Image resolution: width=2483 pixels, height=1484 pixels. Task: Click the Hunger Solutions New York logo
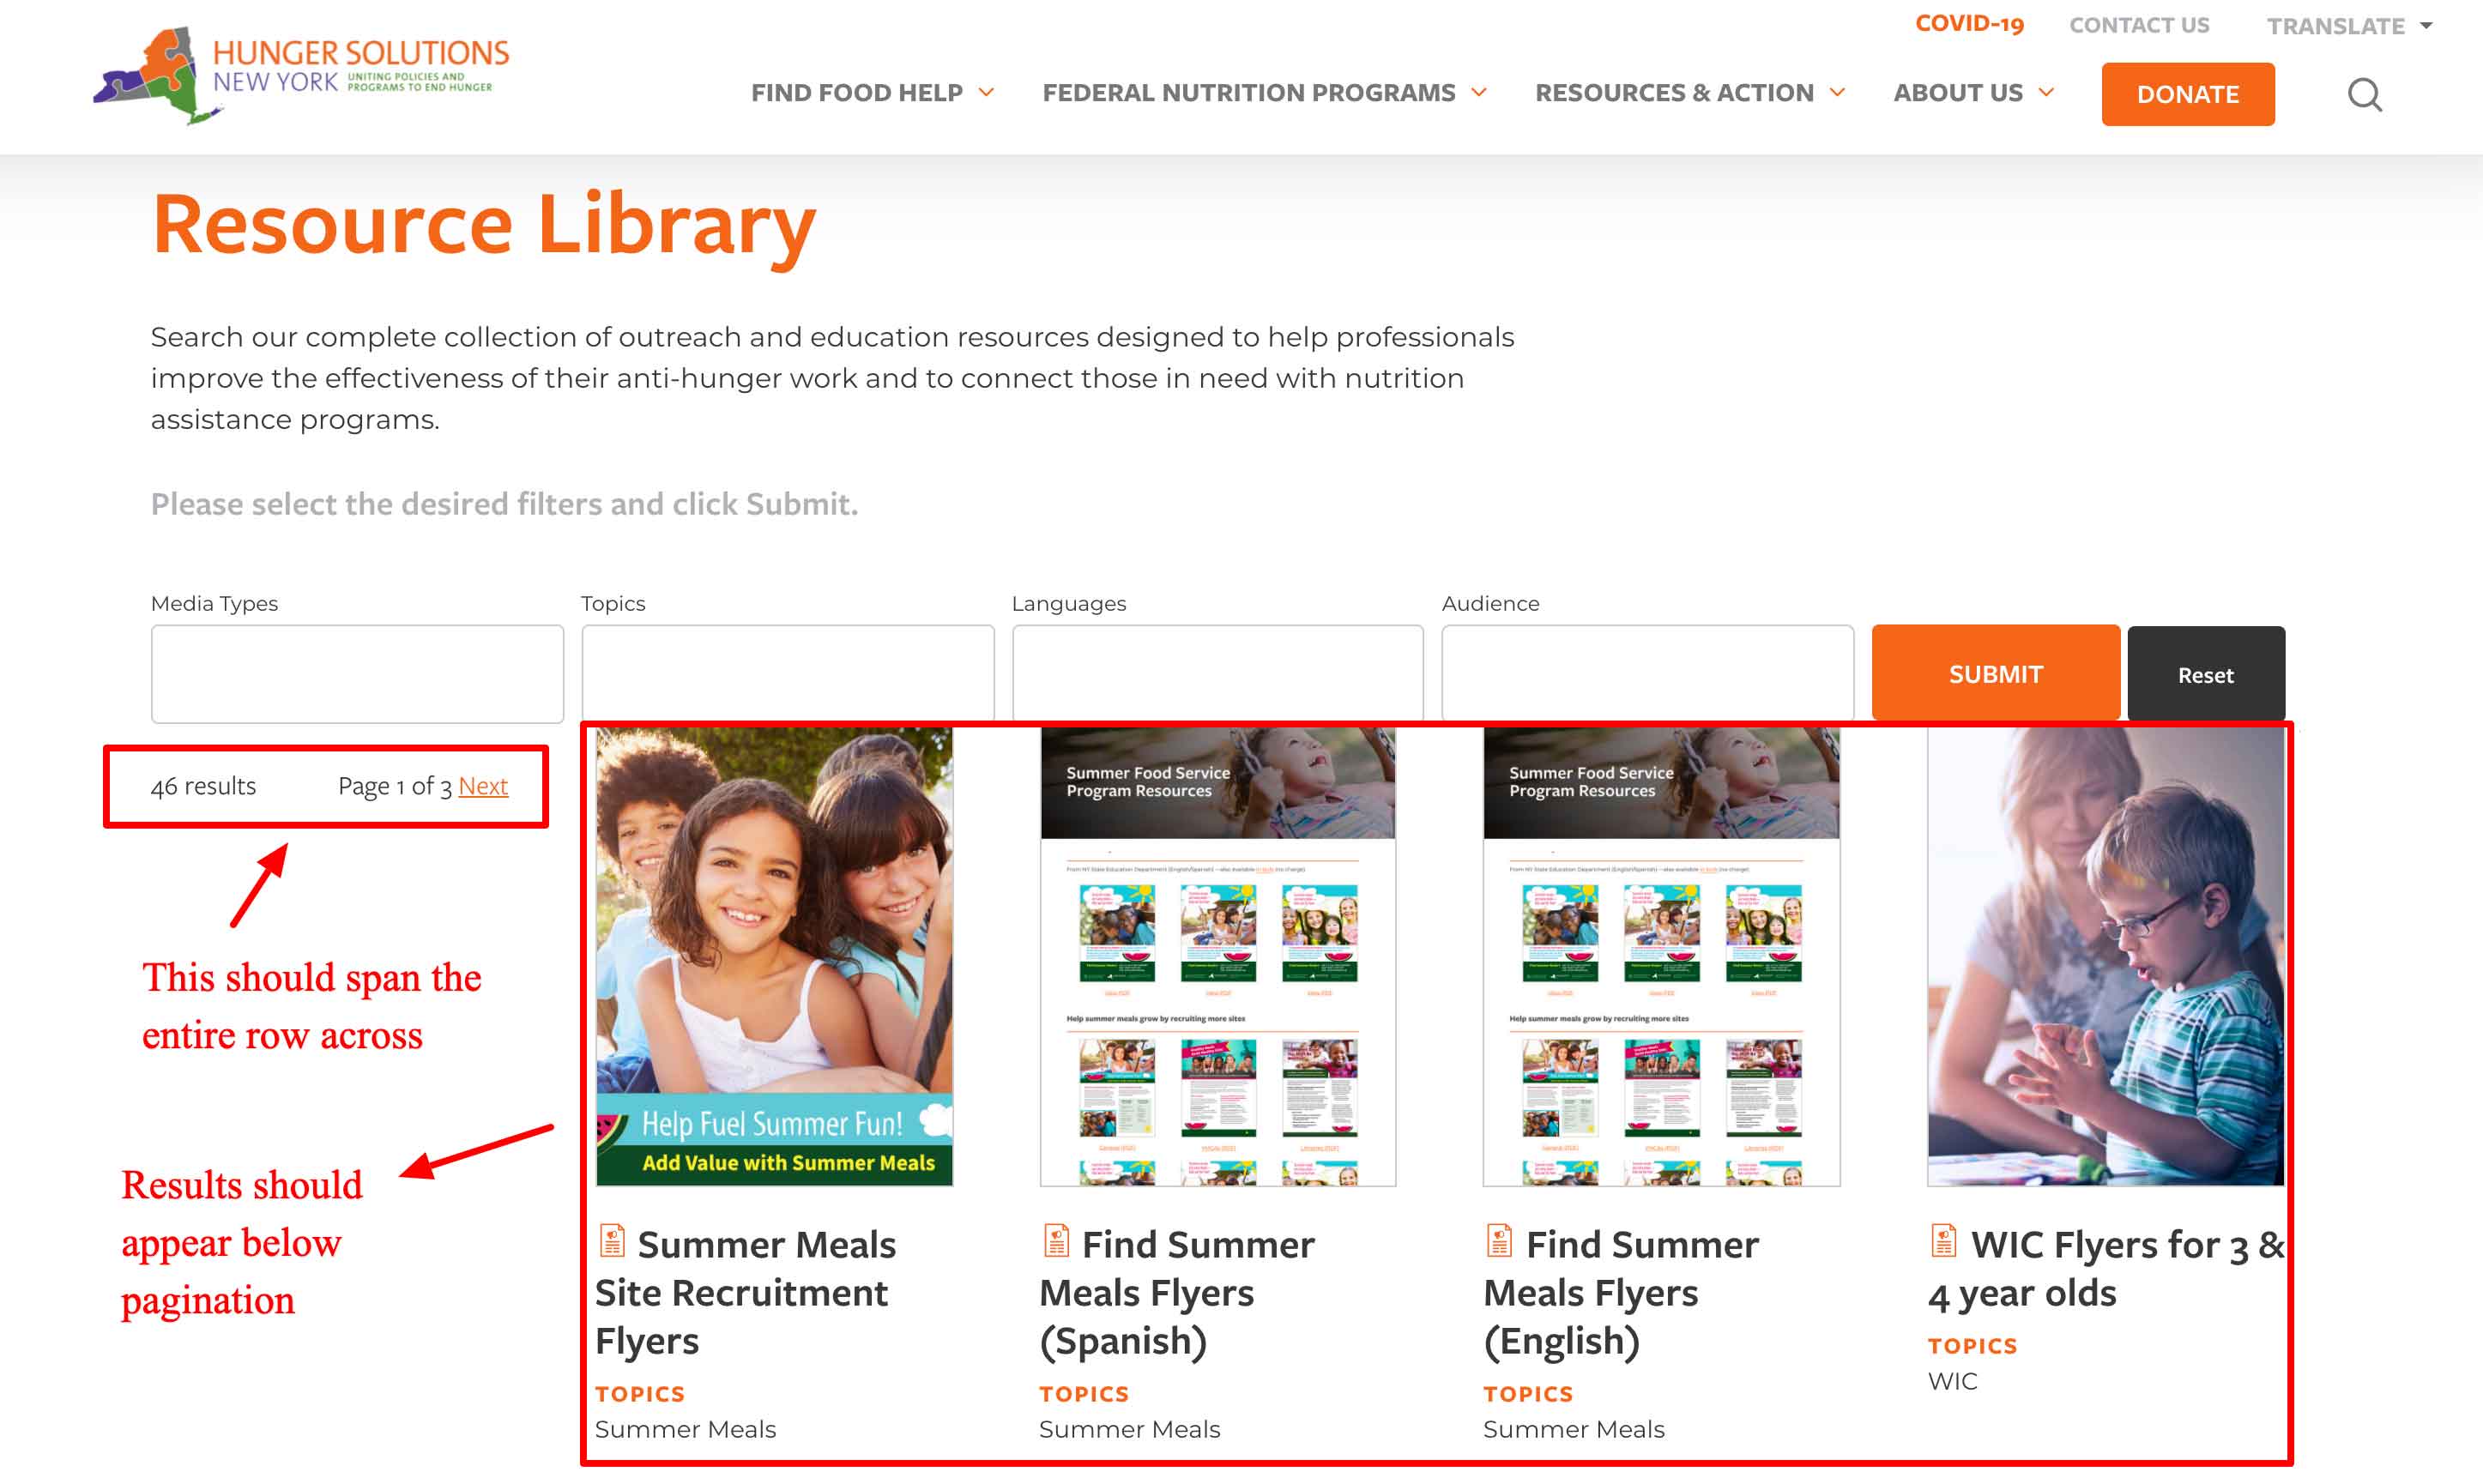[301, 75]
